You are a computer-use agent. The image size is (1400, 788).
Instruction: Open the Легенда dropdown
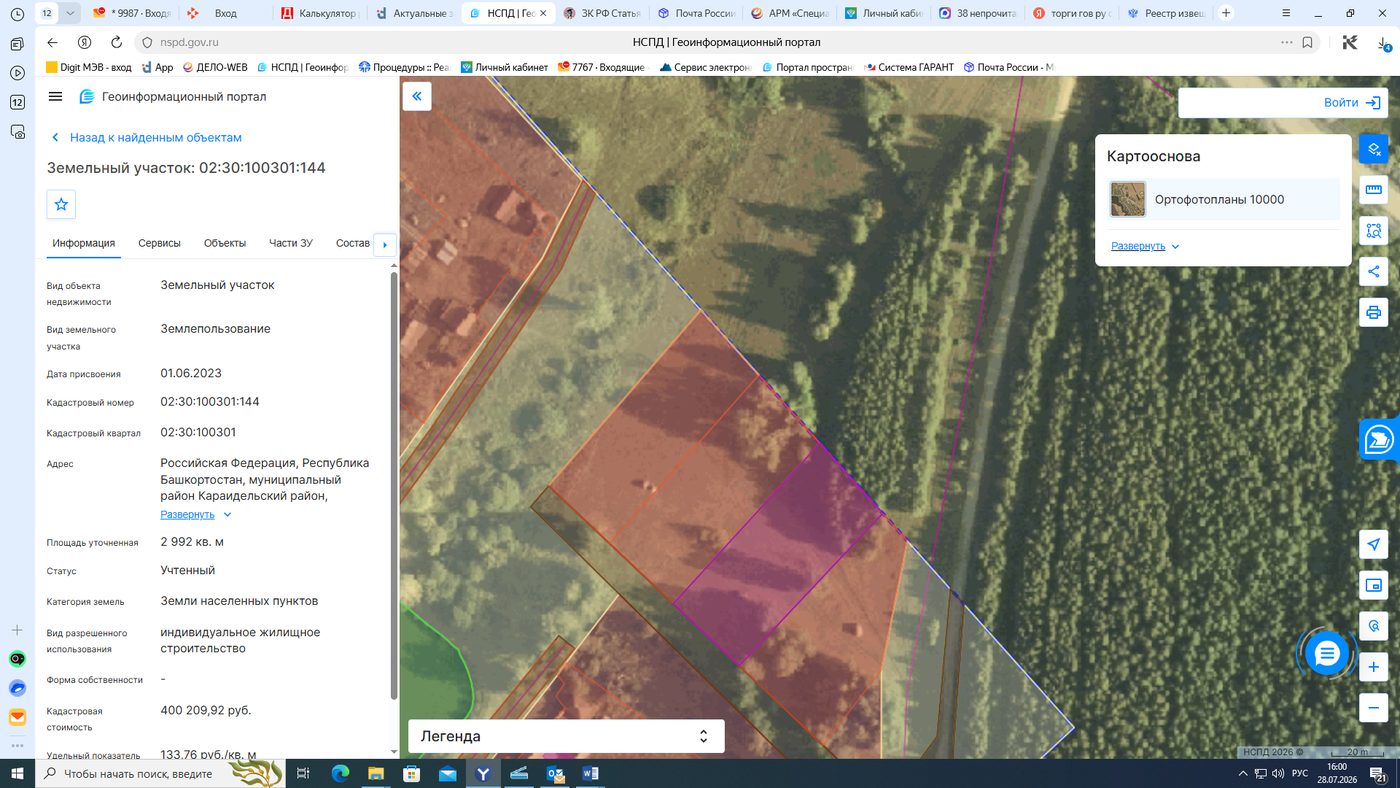click(x=566, y=736)
